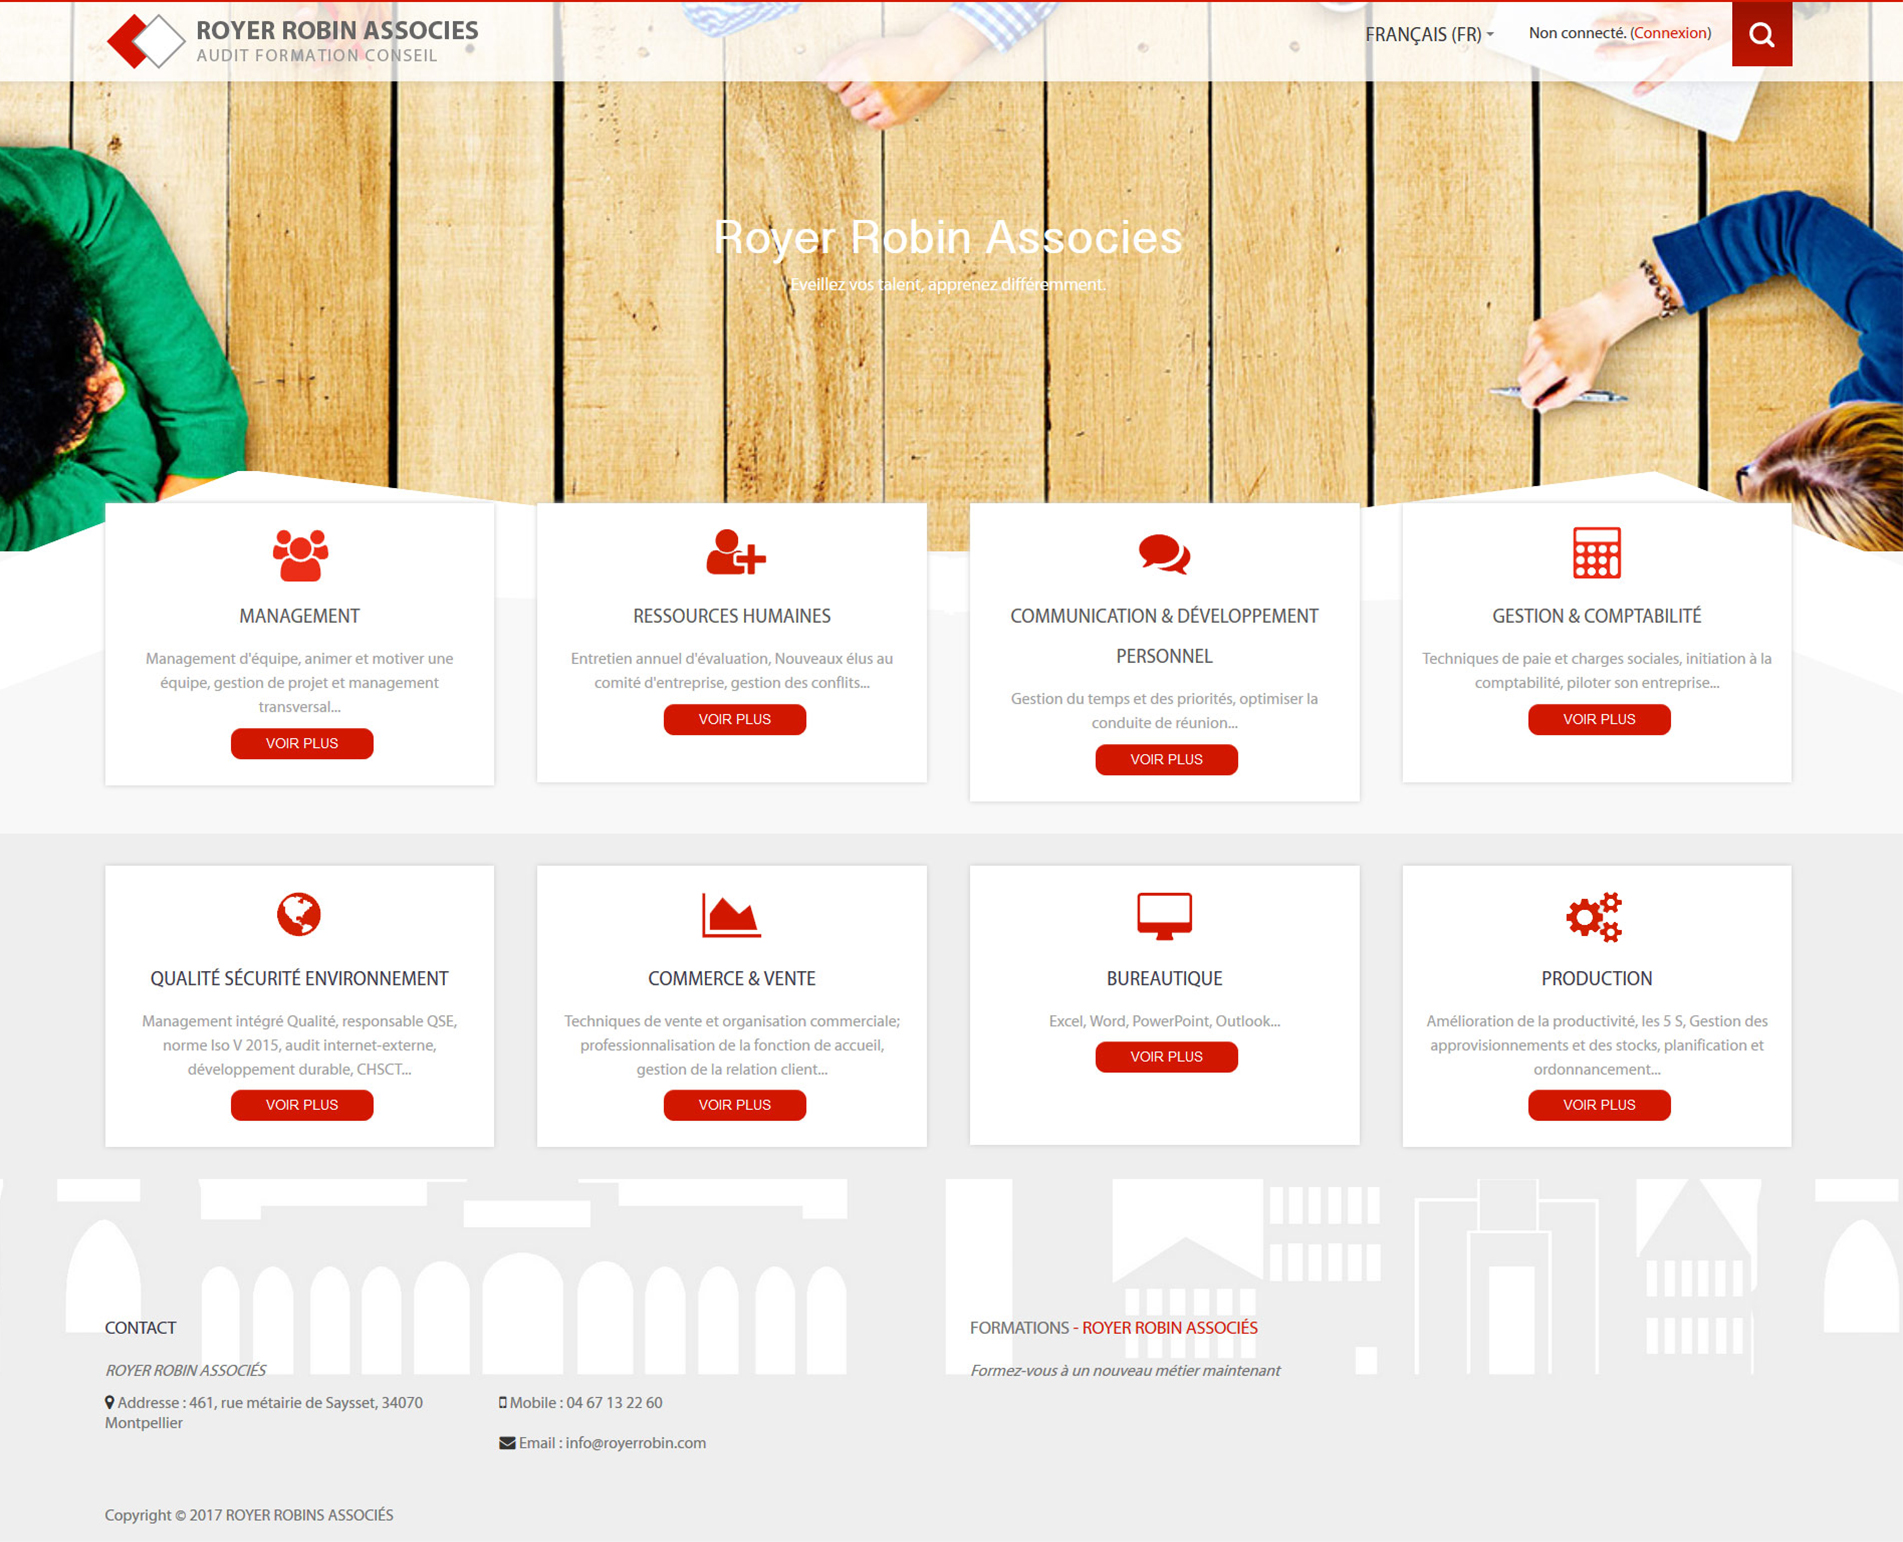Screen dimensions: 1903x1542
Task: Click the Gestion & Comptabilité calculator icon
Action: click(1597, 553)
